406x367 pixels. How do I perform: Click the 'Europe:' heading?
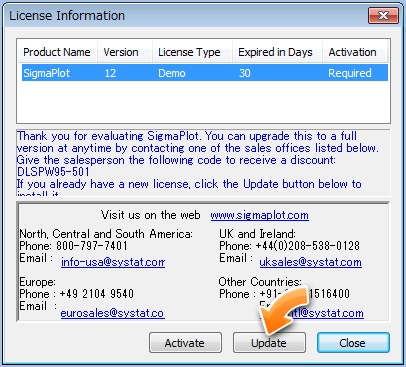coord(38,282)
